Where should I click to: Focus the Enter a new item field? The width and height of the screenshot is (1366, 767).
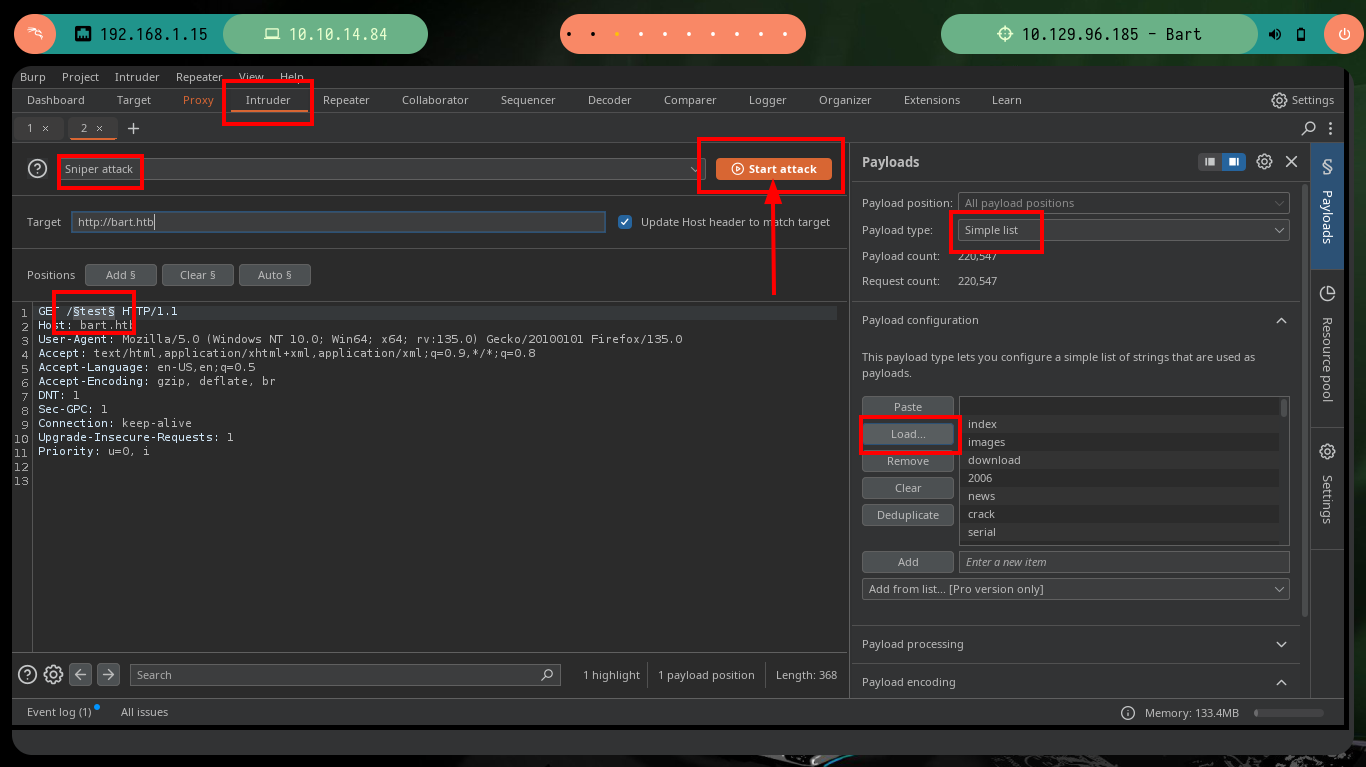tap(1124, 562)
